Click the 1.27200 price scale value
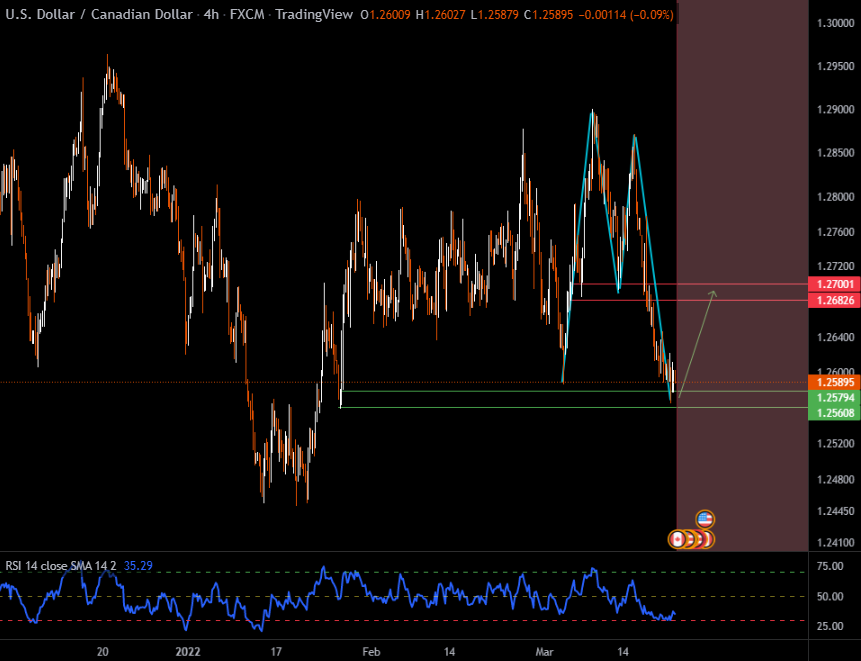The height and width of the screenshot is (661, 861). (836, 267)
